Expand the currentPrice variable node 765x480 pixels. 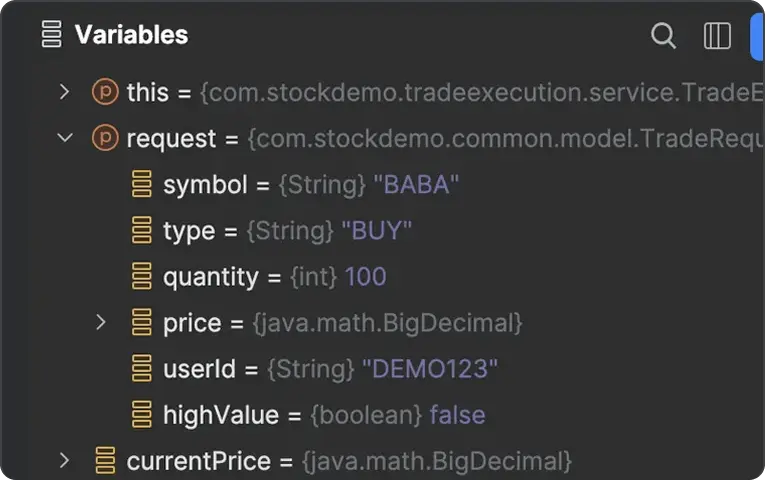(x=65, y=461)
